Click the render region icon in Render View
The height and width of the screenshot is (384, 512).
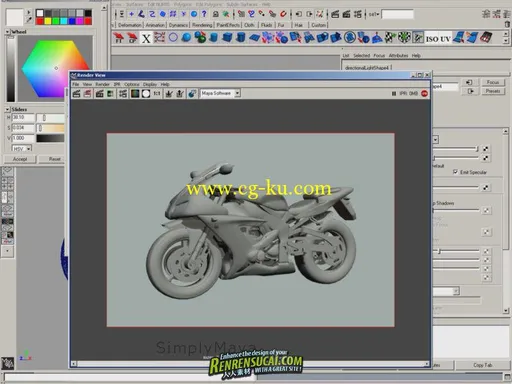(88, 94)
